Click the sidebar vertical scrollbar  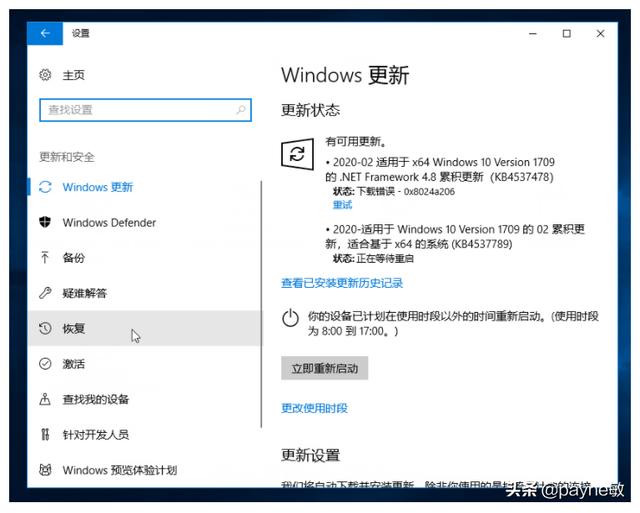click(261, 304)
